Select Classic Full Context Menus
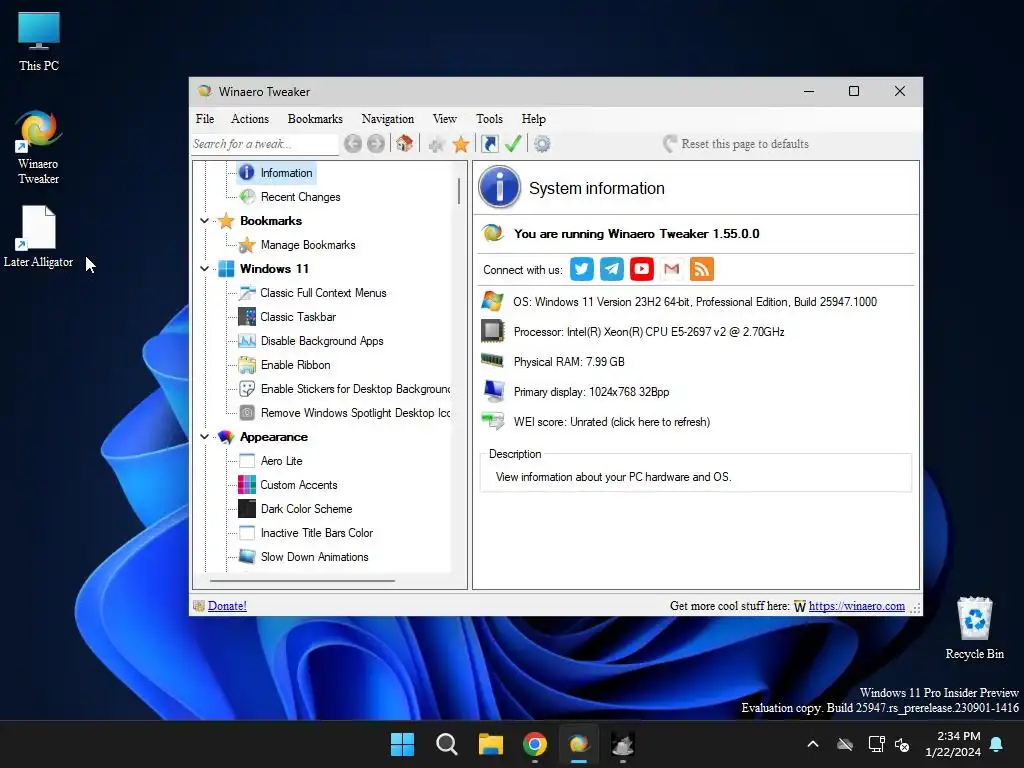 323,293
